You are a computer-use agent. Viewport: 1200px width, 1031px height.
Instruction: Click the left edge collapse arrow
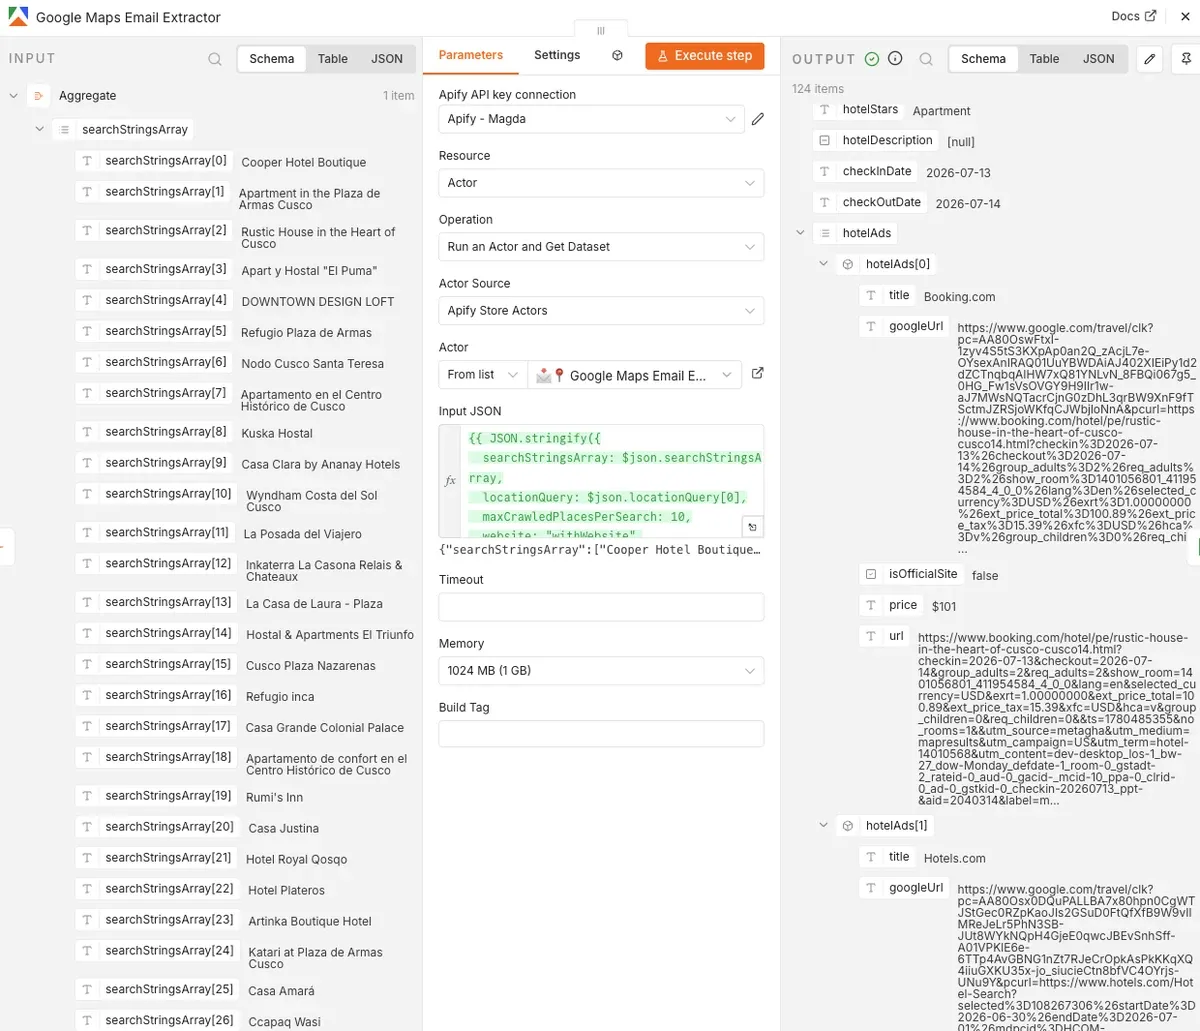pyautogui.click(x=4, y=546)
